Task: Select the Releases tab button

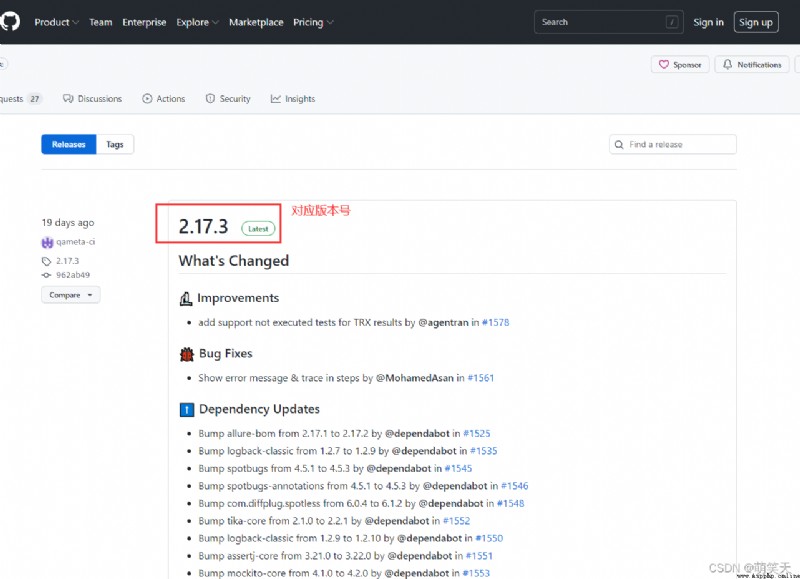Action: [x=68, y=144]
